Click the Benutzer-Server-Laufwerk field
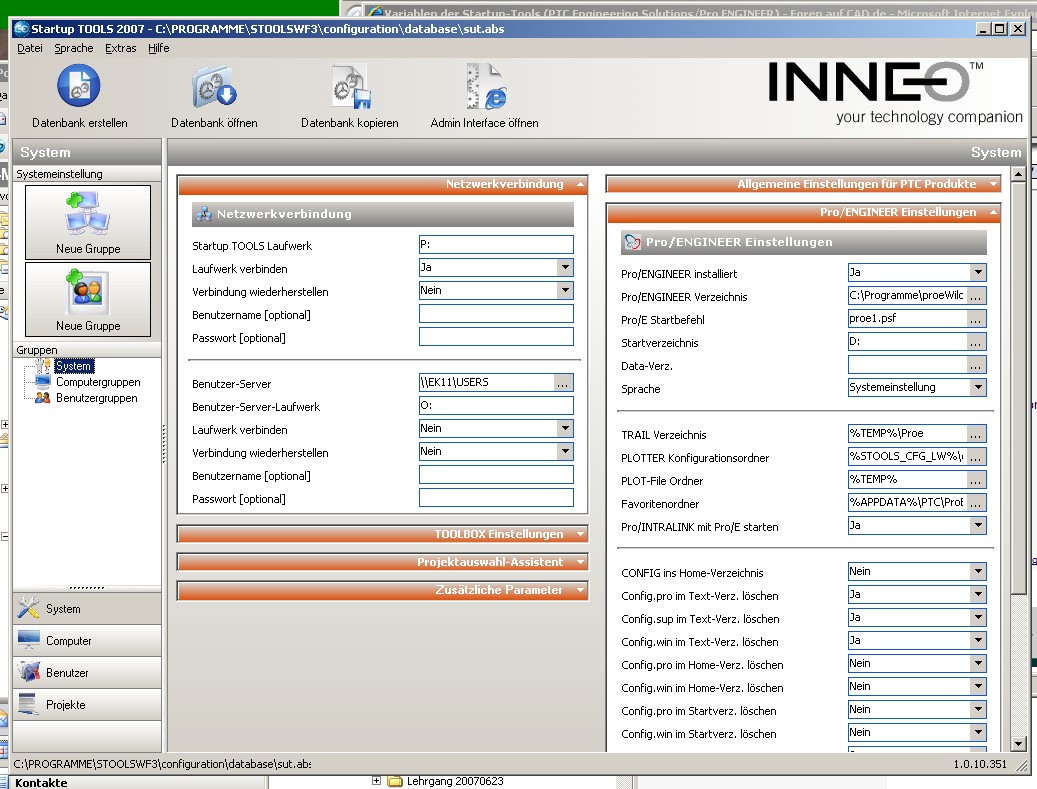1037x789 pixels. [496, 405]
